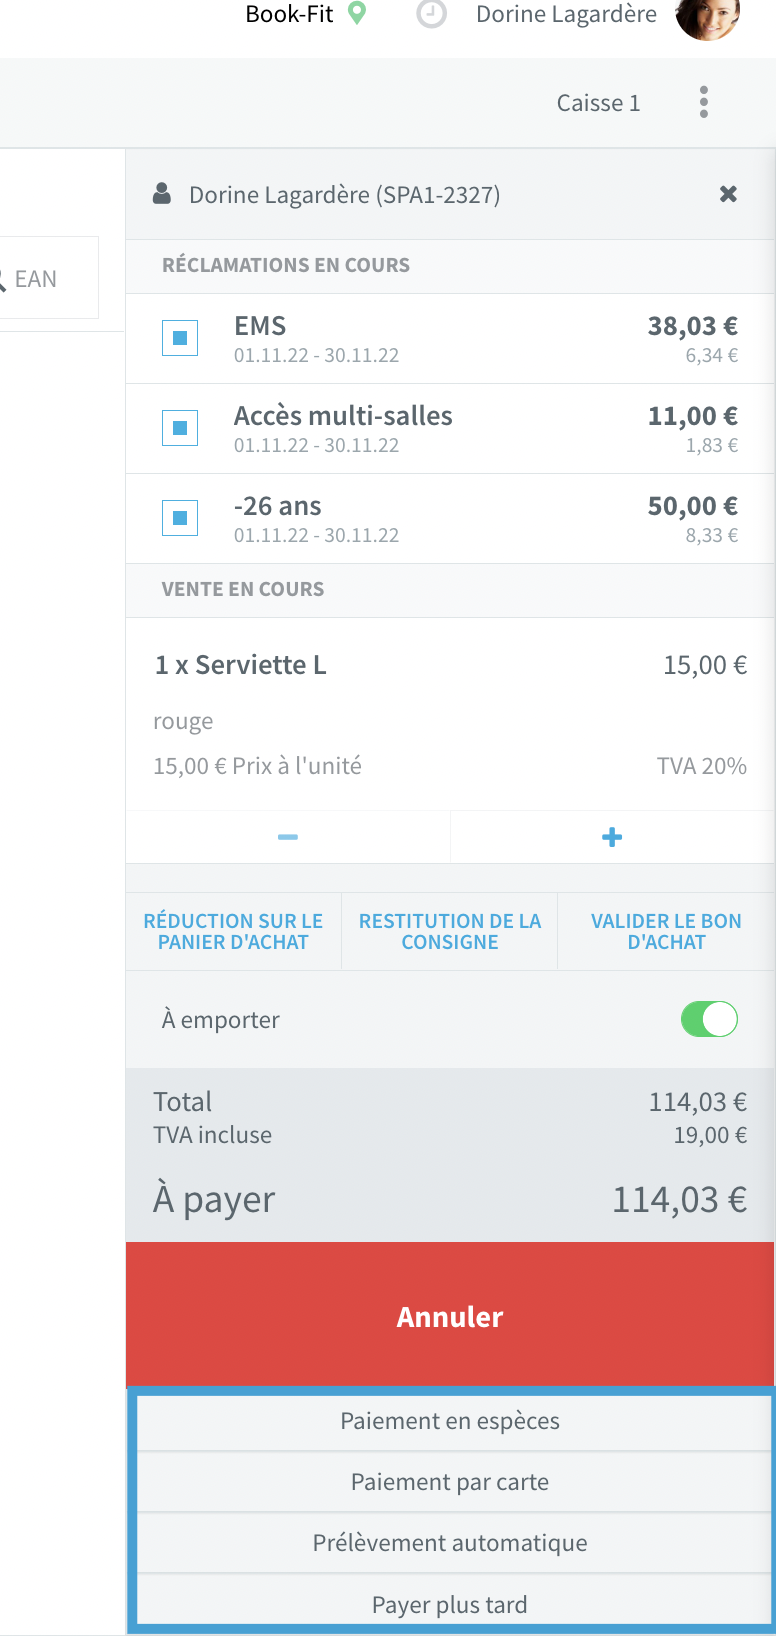This screenshot has height=1636, width=776.
Task: Cancel the sale with Annuler
Action: coord(450,1316)
